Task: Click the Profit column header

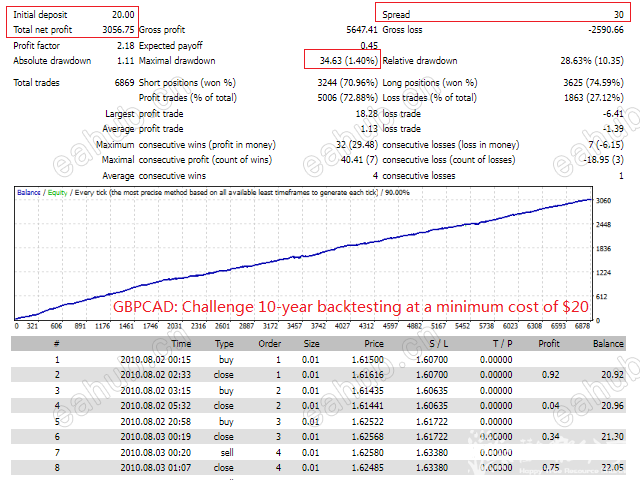Action: click(549, 344)
